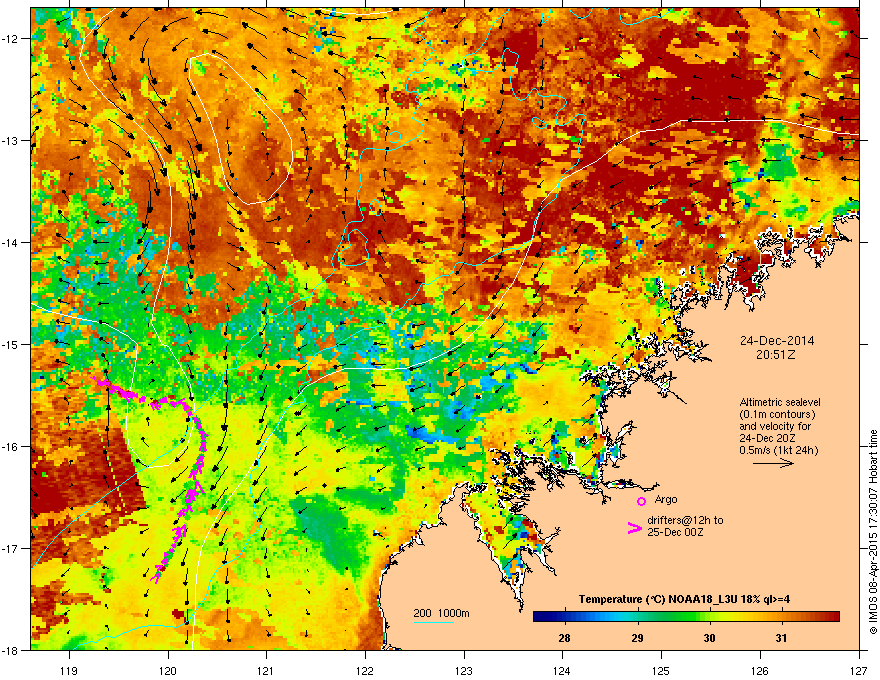Click the '25-Dec 00Z' drifter text
Viewport: 880px width, 680px height.
(675, 532)
